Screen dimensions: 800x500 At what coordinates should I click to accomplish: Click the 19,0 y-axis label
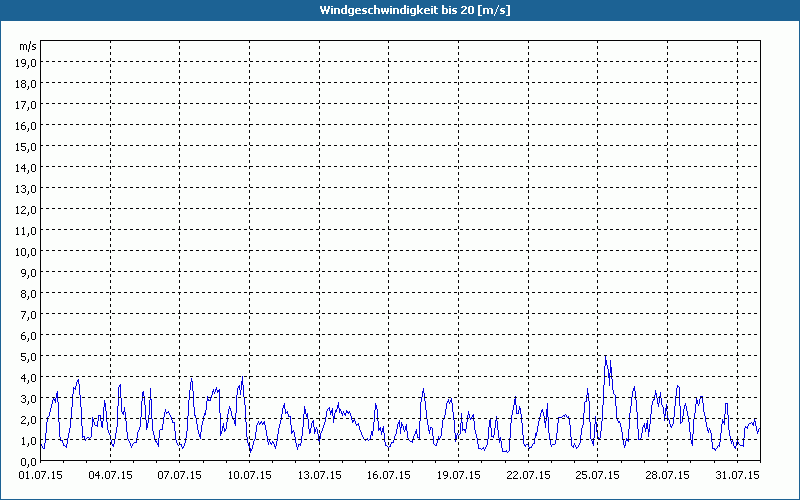[x=27, y=63]
